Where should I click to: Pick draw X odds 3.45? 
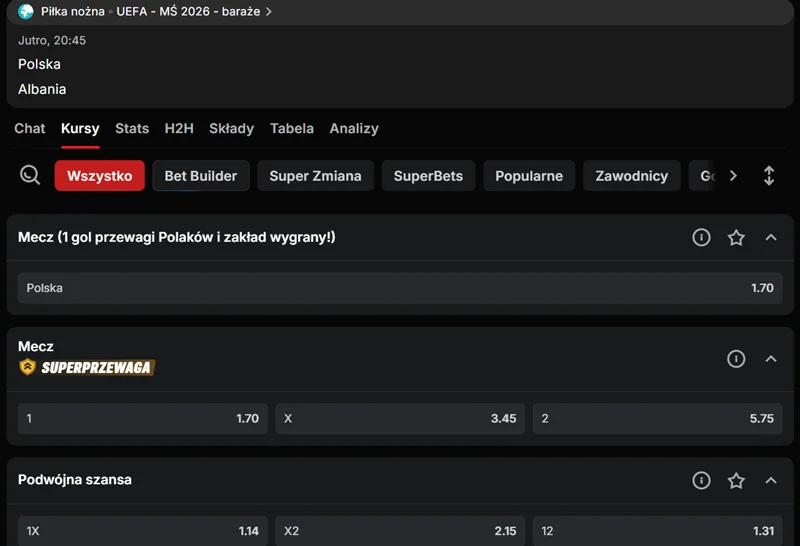[400, 418]
